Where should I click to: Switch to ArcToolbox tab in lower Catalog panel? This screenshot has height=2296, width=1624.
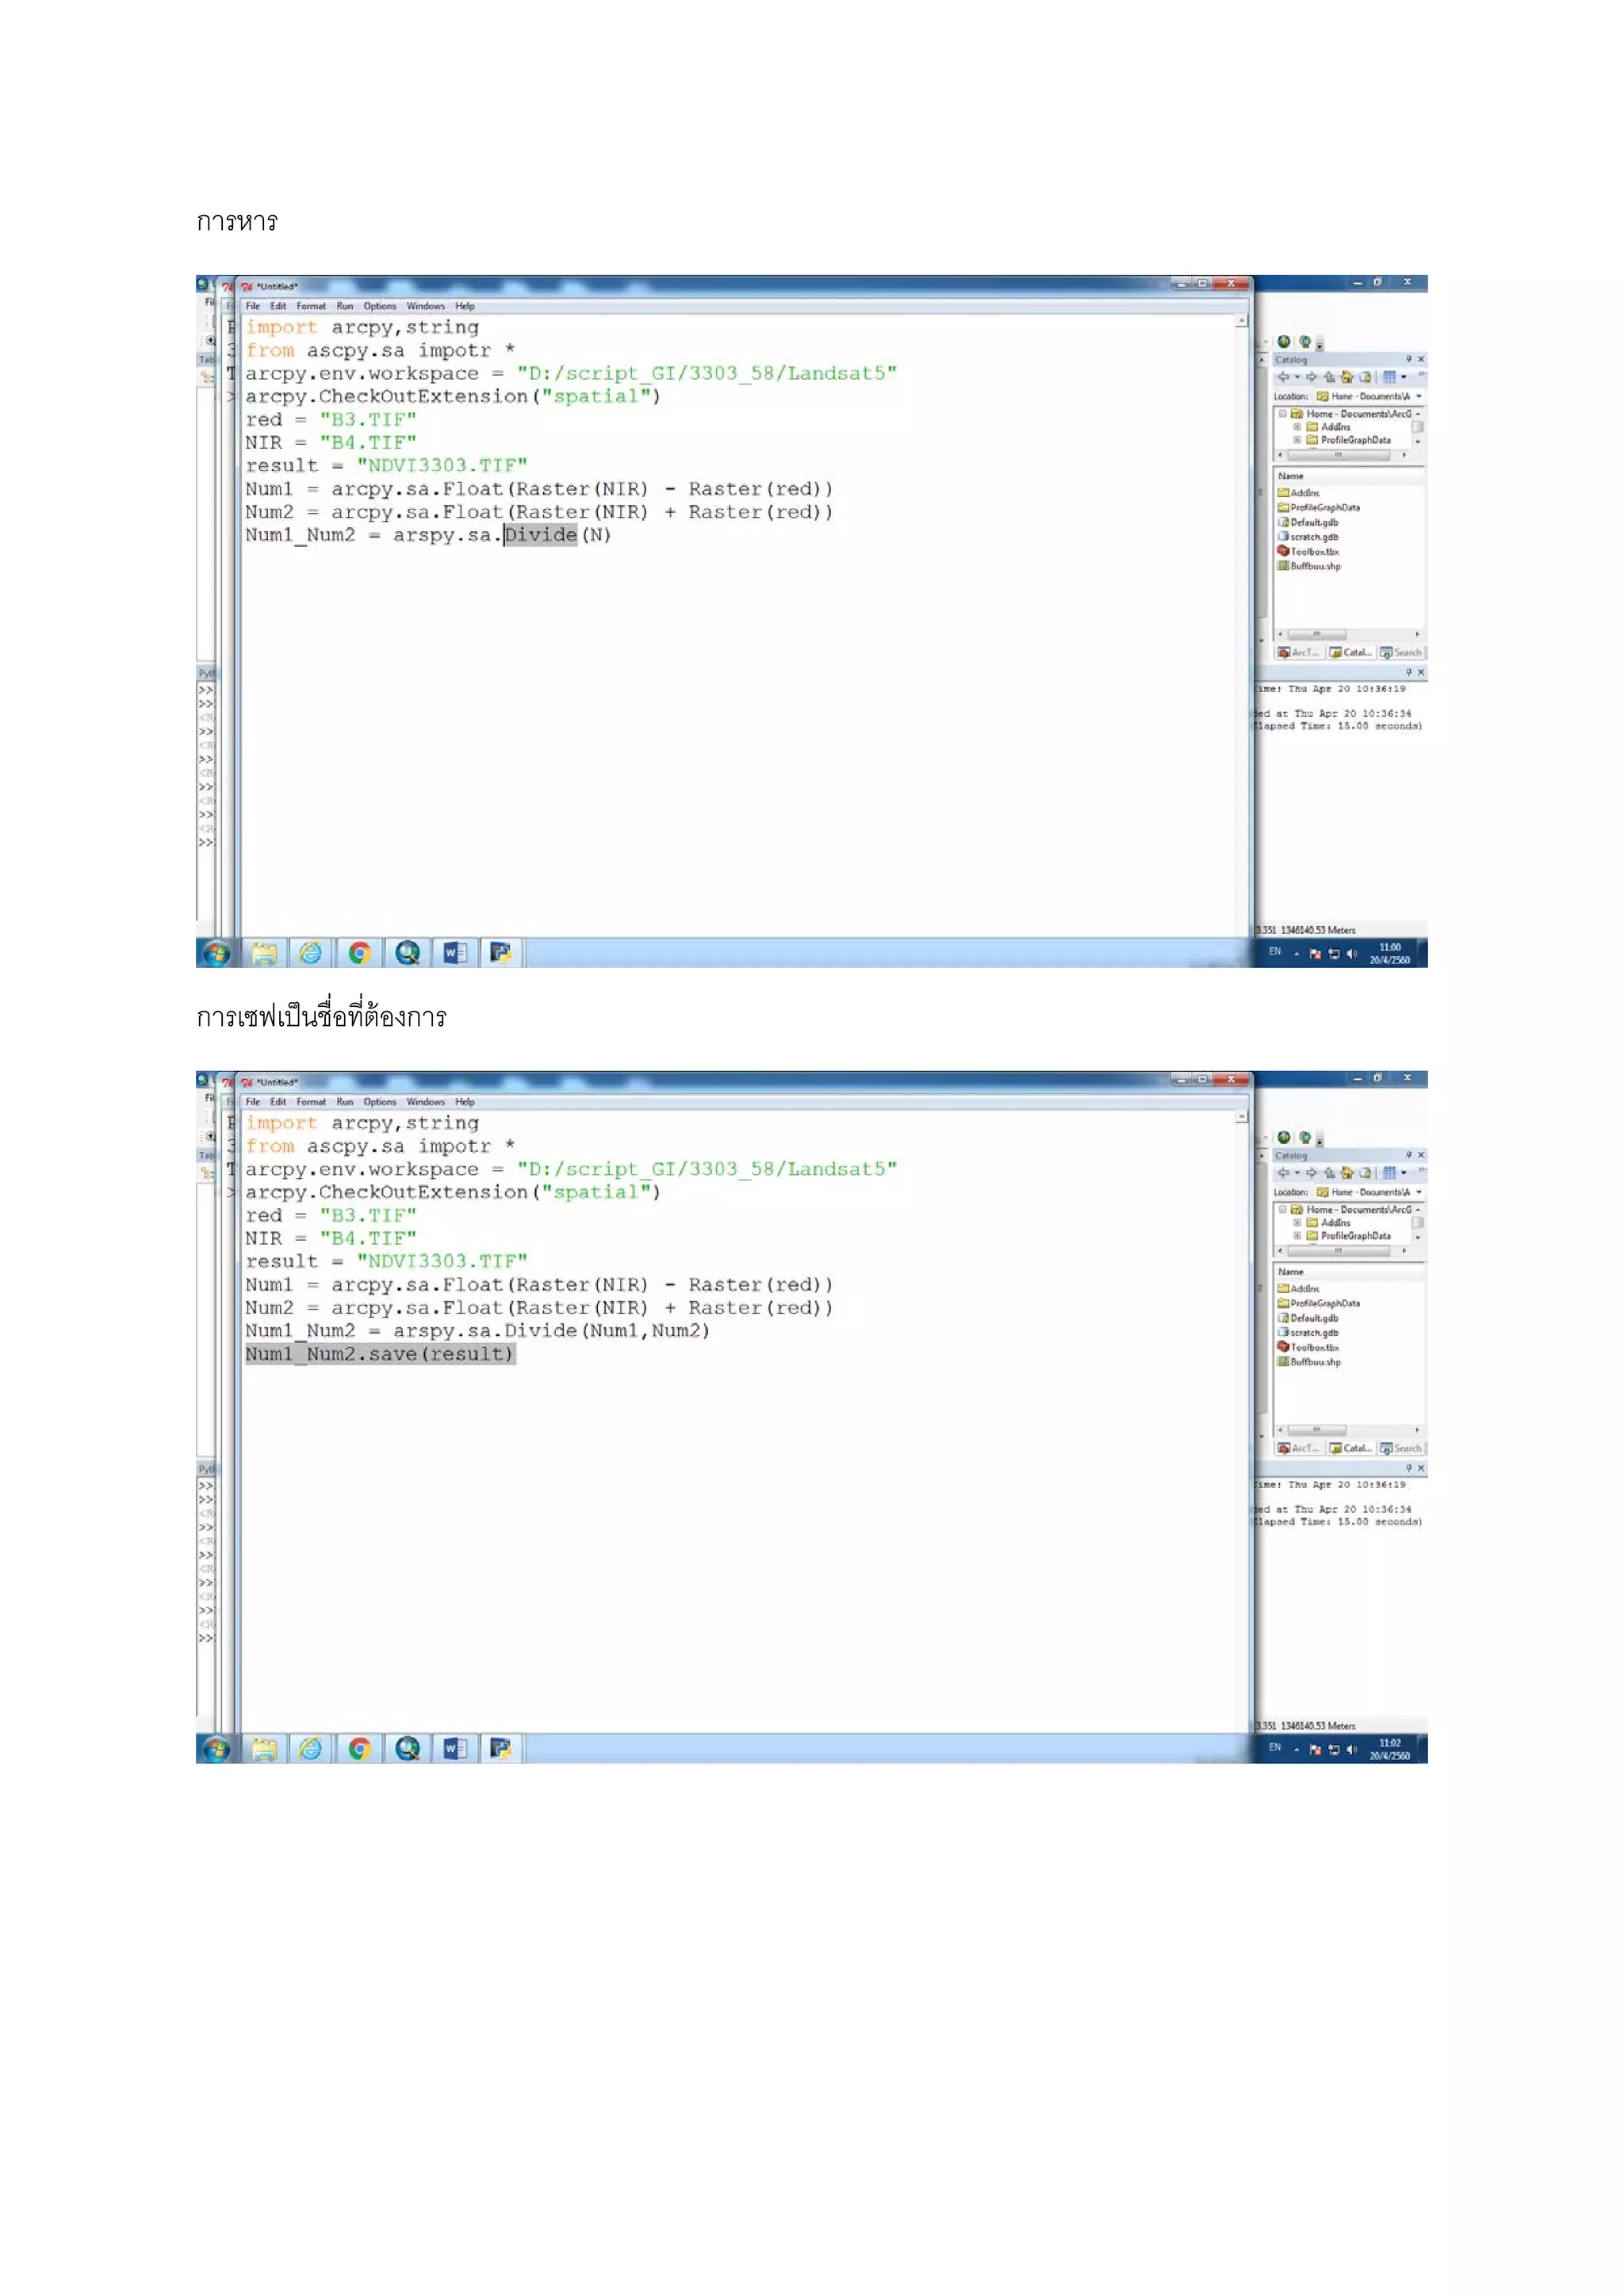pyautogui.click(x=1298, y=1448)
